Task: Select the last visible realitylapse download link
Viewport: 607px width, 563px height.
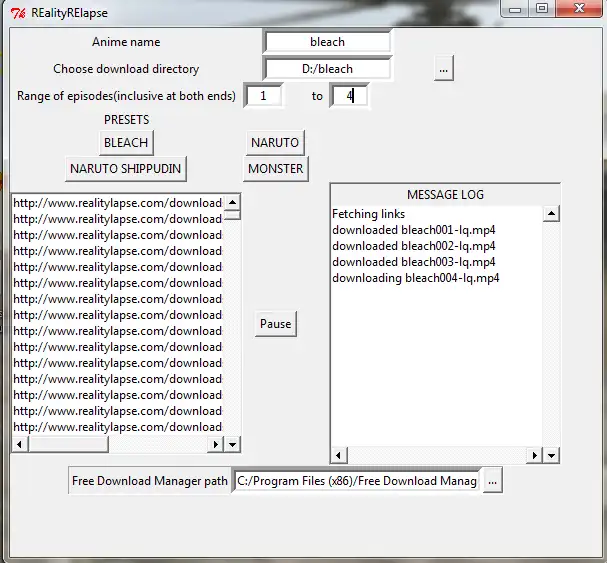Action: coord(117,427)
